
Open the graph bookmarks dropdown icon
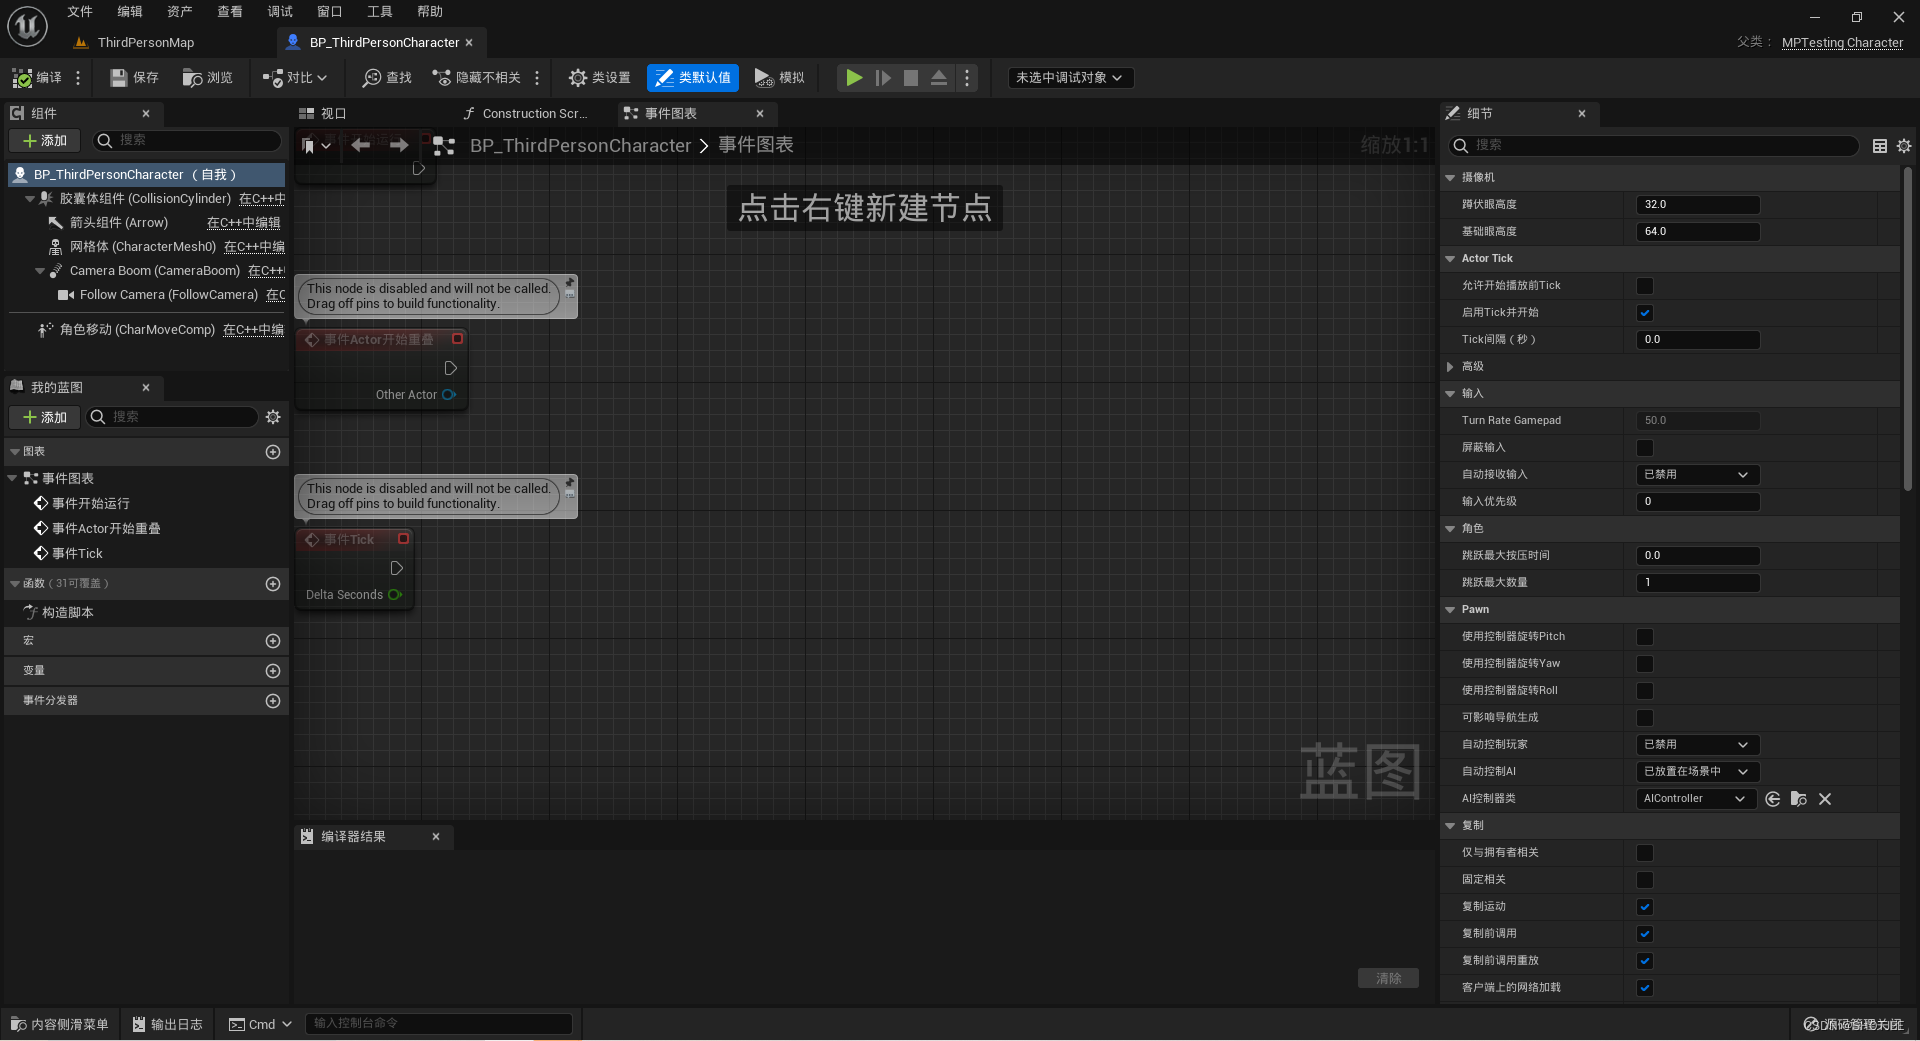(x=317, y=146)
